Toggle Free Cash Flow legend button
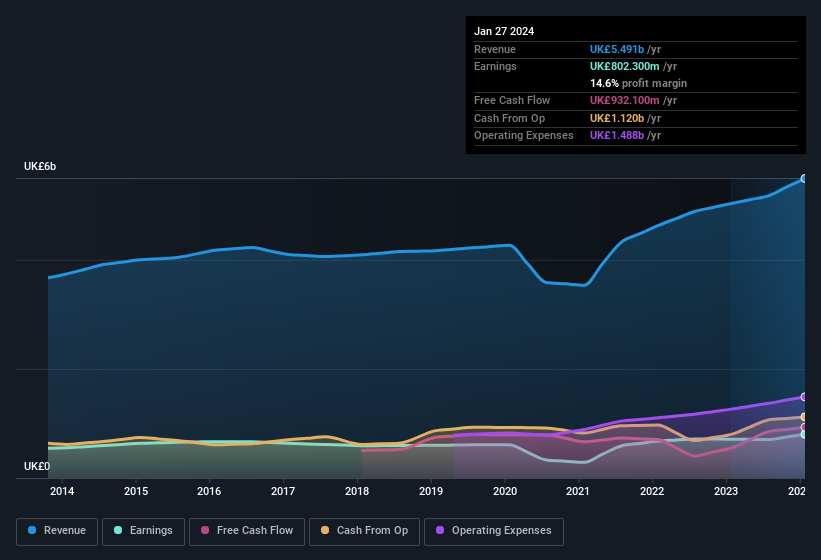821x560 pixels. (x=247, y=532)
